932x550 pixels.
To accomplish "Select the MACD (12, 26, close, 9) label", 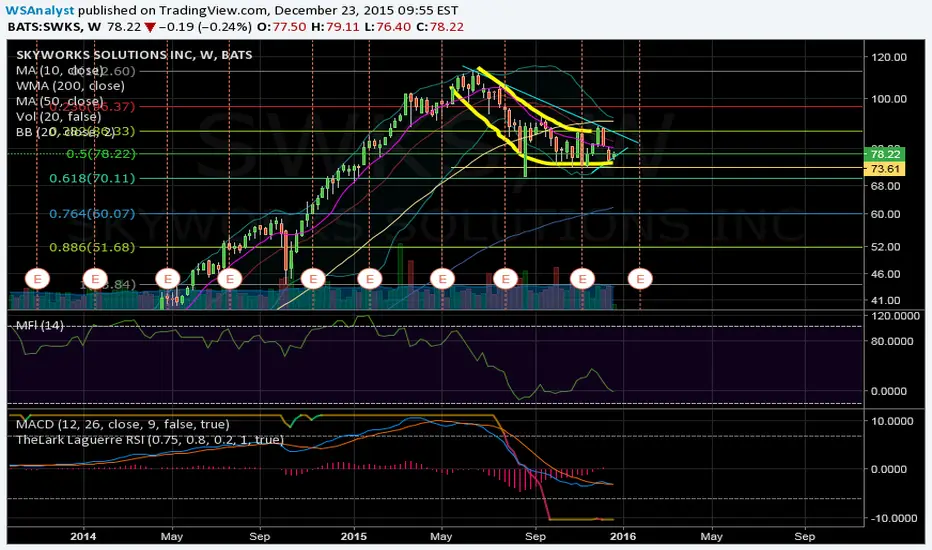I will click(122, 424).
